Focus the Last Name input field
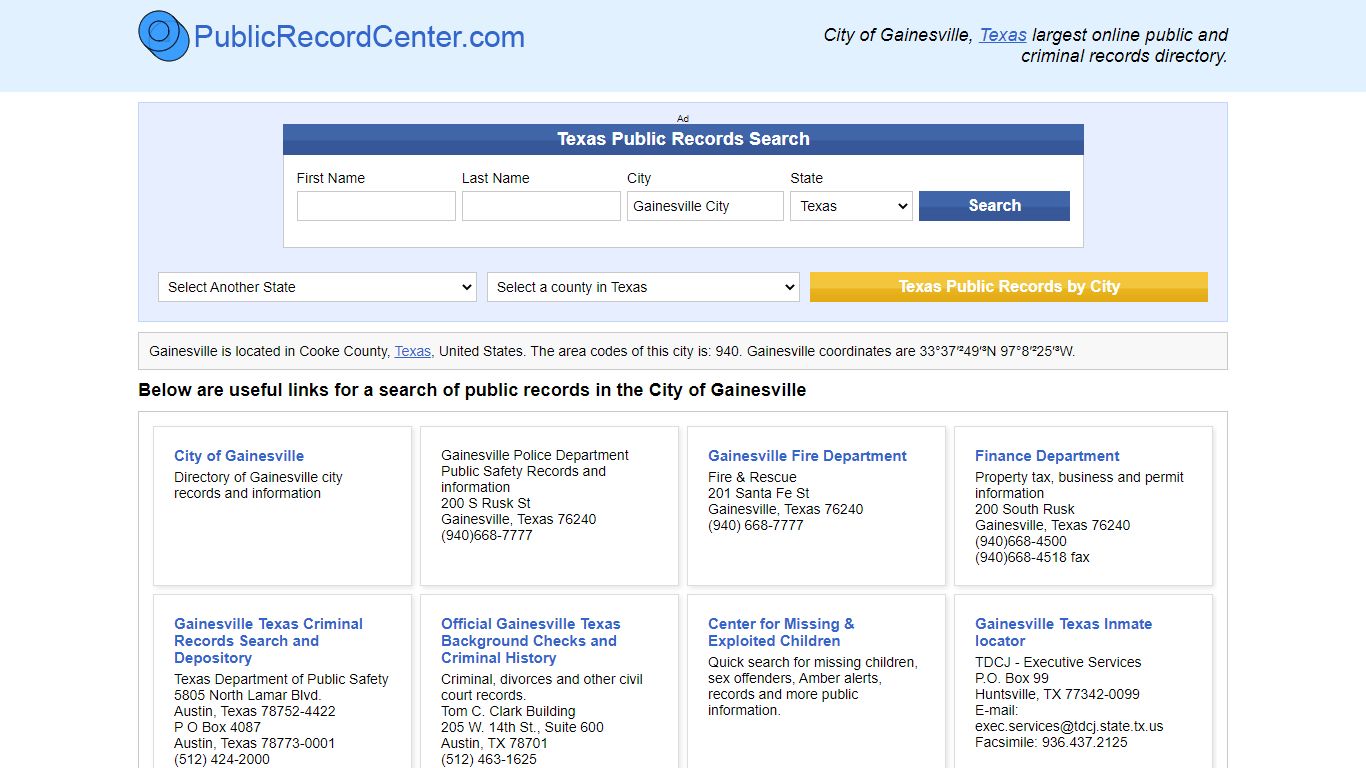The height and width of the screenshot is (768, 1366). coord(541,206)
